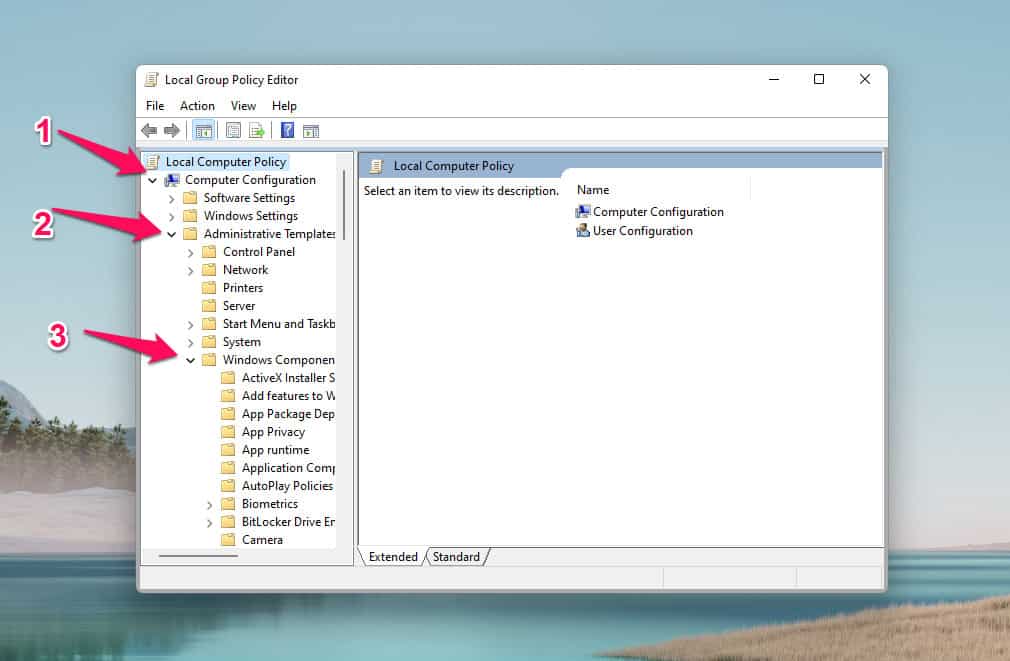
Task: Select the App Privacy folder
Action: 272,432
